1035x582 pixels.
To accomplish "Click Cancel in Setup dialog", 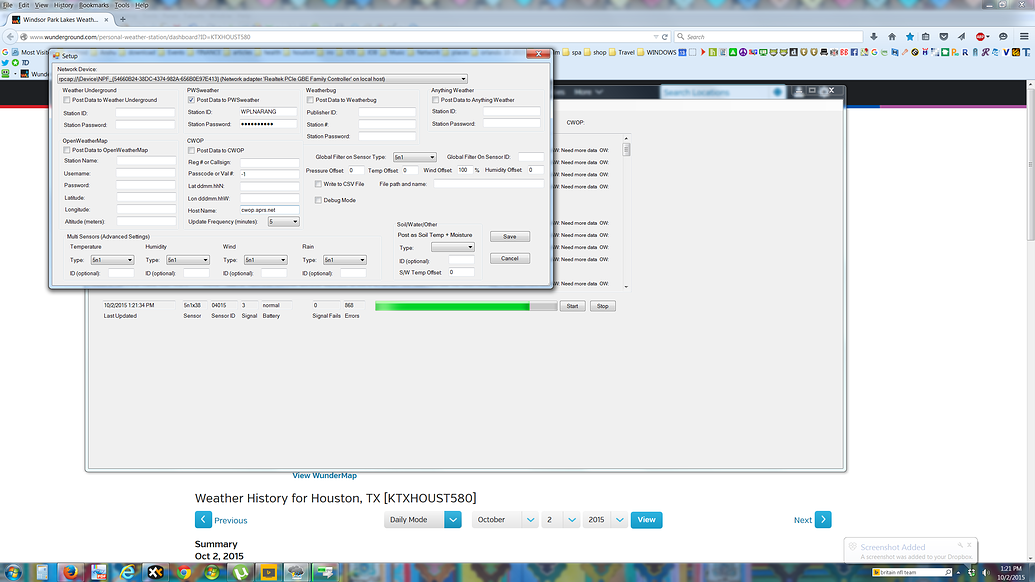I will pos(510,259).
